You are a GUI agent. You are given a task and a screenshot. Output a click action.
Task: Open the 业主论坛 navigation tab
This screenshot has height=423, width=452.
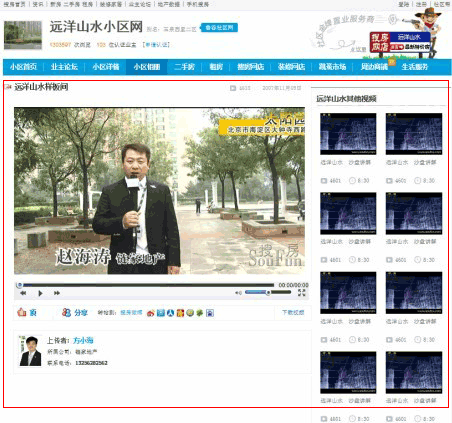coord(64,67)
